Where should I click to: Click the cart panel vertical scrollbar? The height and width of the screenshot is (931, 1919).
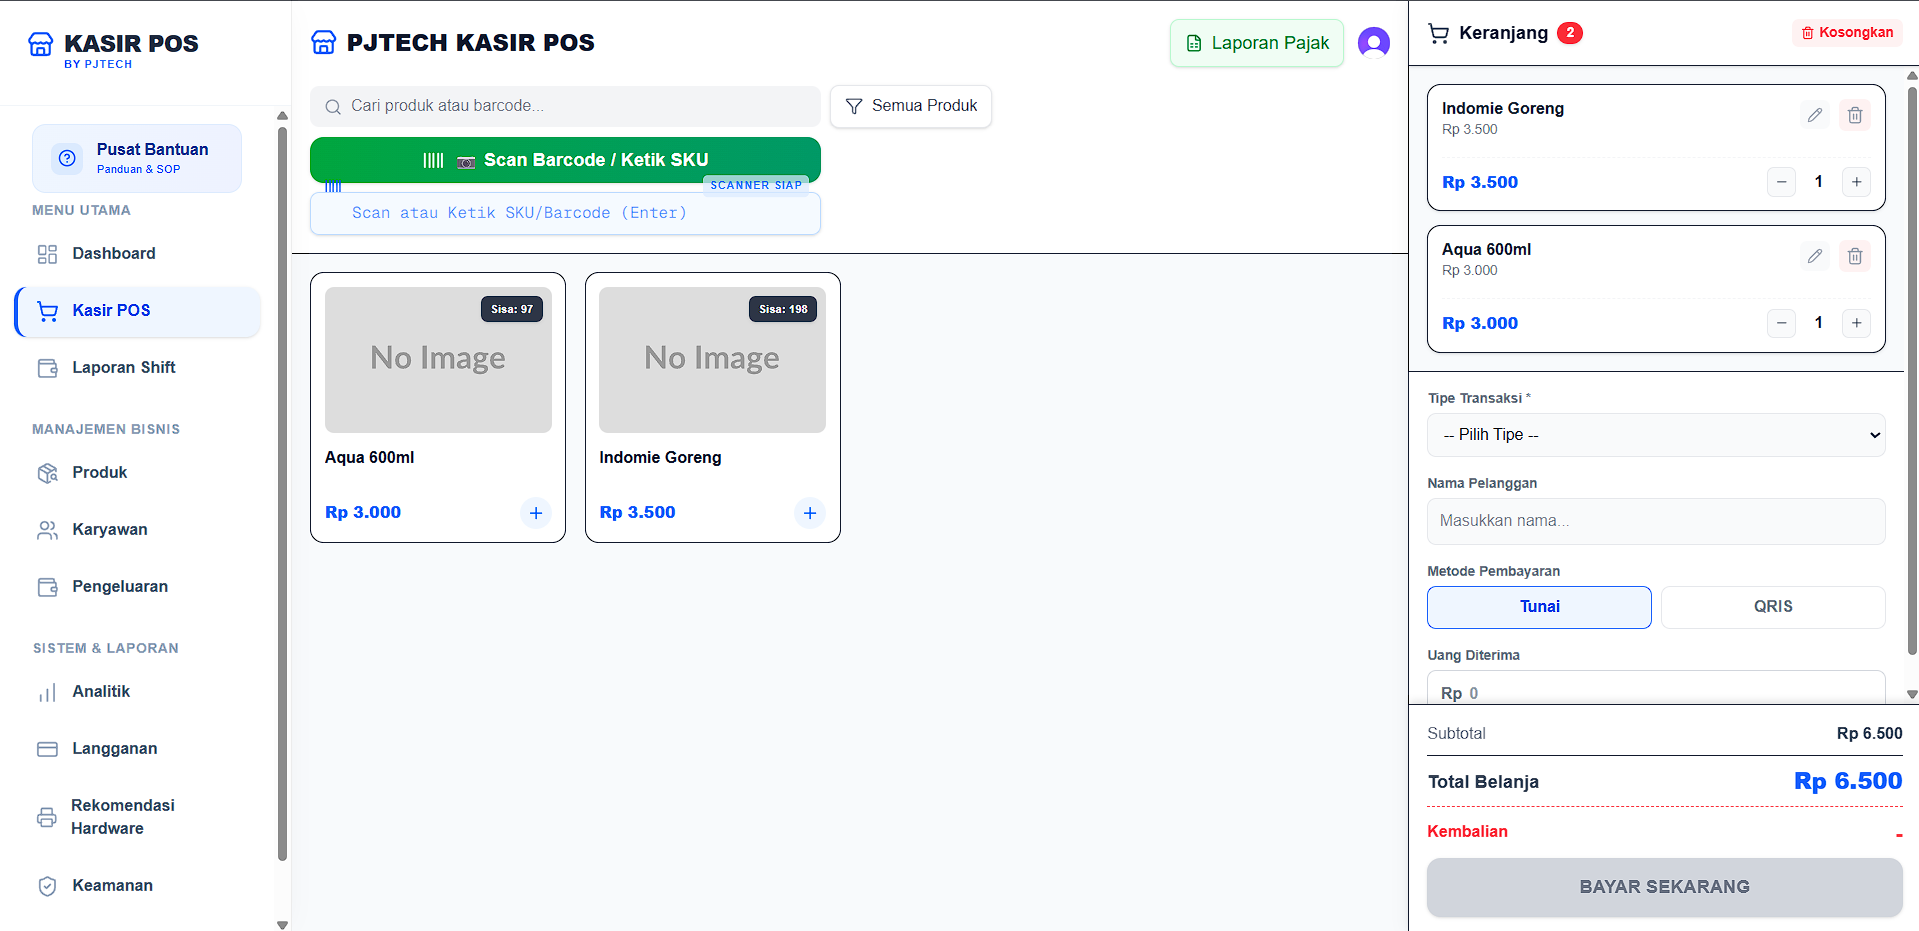1912,370
